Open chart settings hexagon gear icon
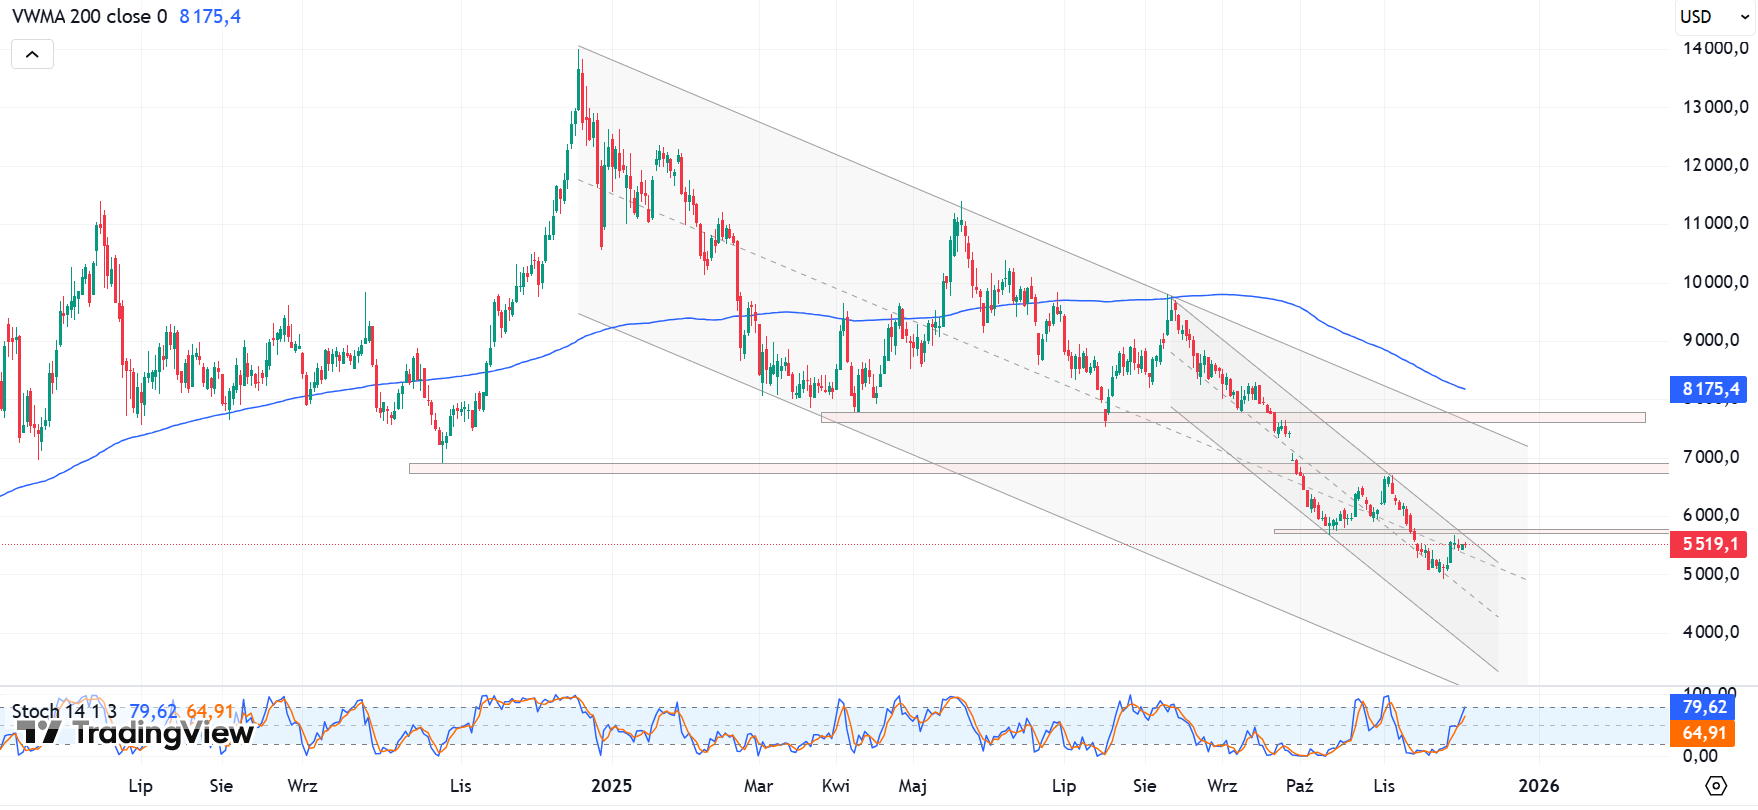This screenshot has width=1758, height=810. (1716, 785)
